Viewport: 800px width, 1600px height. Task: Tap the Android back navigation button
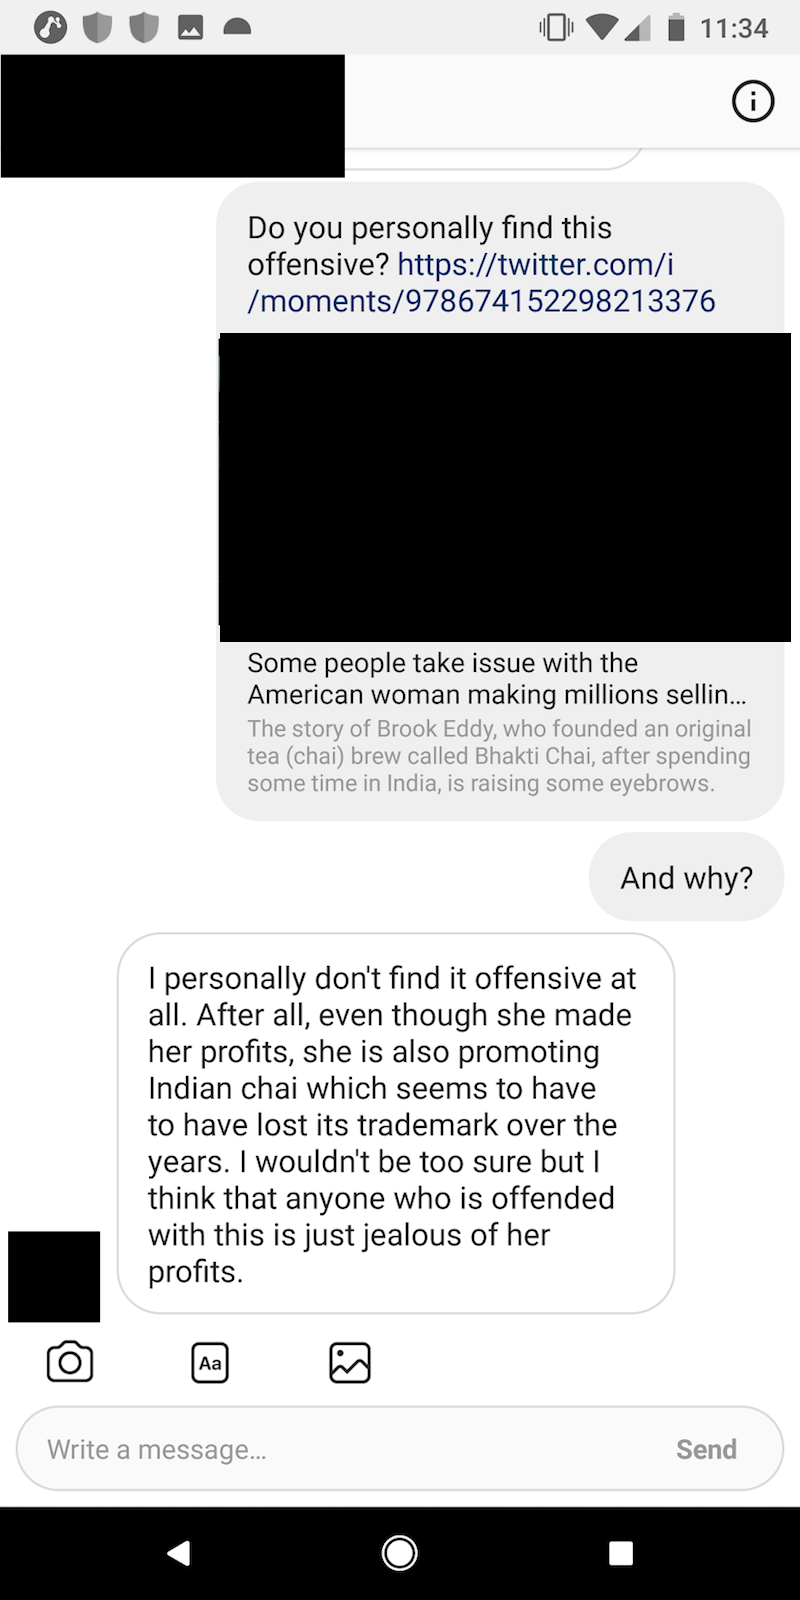click(179, 1552)
